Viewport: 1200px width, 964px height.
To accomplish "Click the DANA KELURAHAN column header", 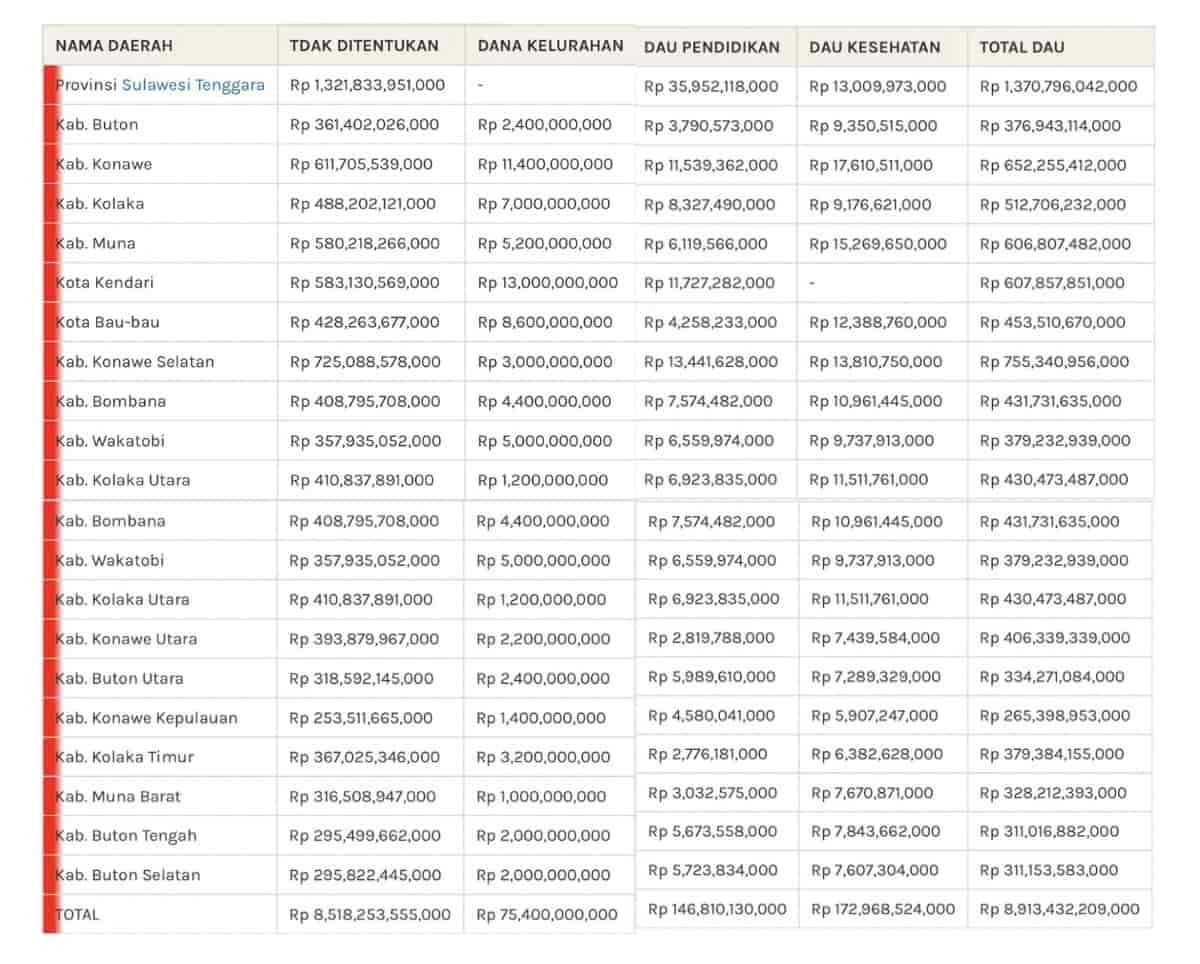I will click(x=550, y=46).
